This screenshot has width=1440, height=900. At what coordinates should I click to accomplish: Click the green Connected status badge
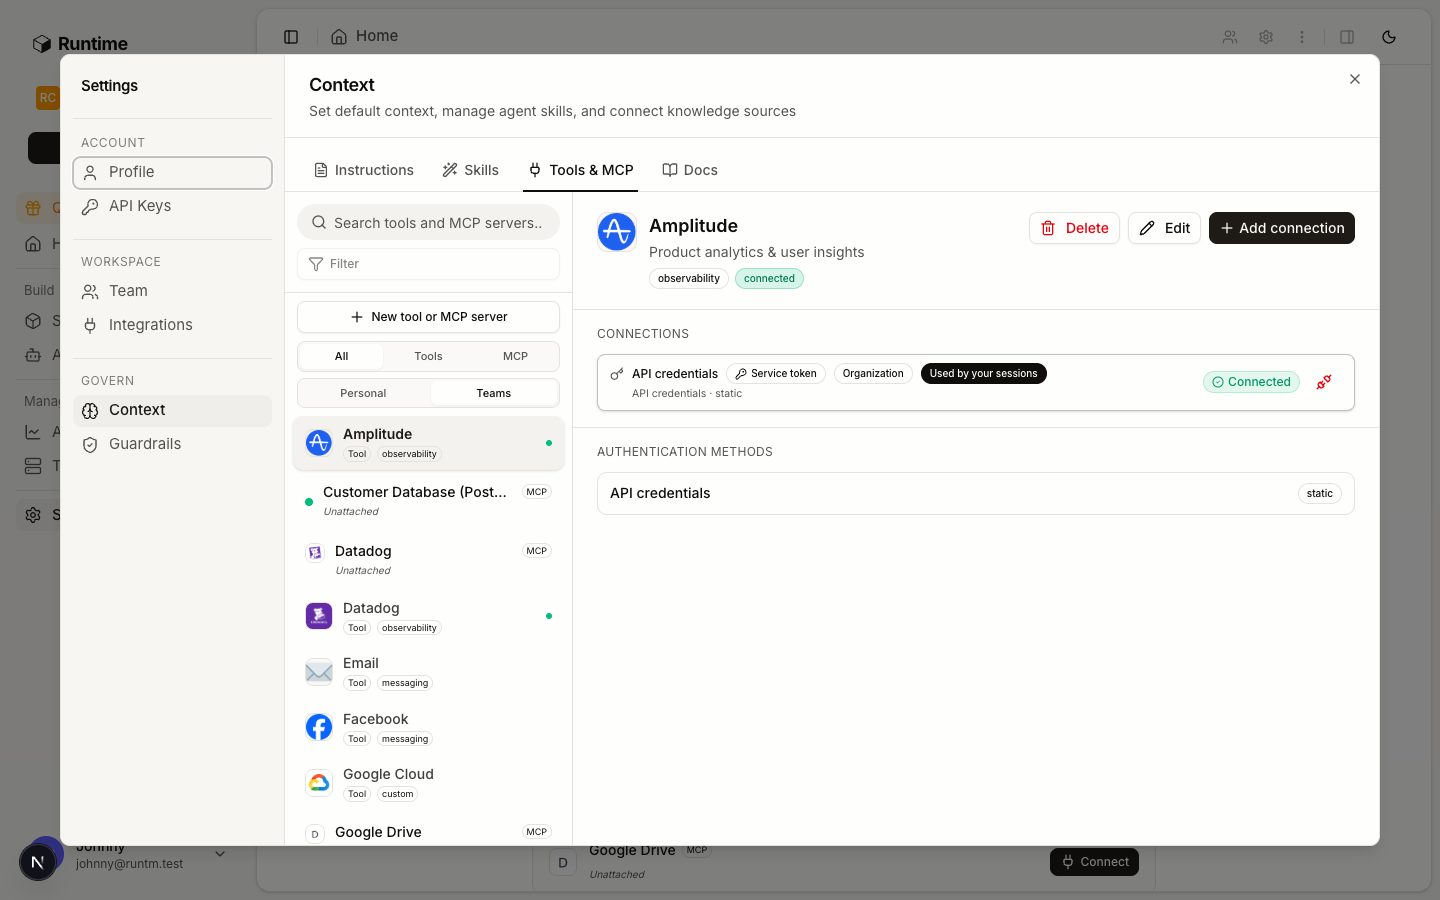tap(1251, 382)
